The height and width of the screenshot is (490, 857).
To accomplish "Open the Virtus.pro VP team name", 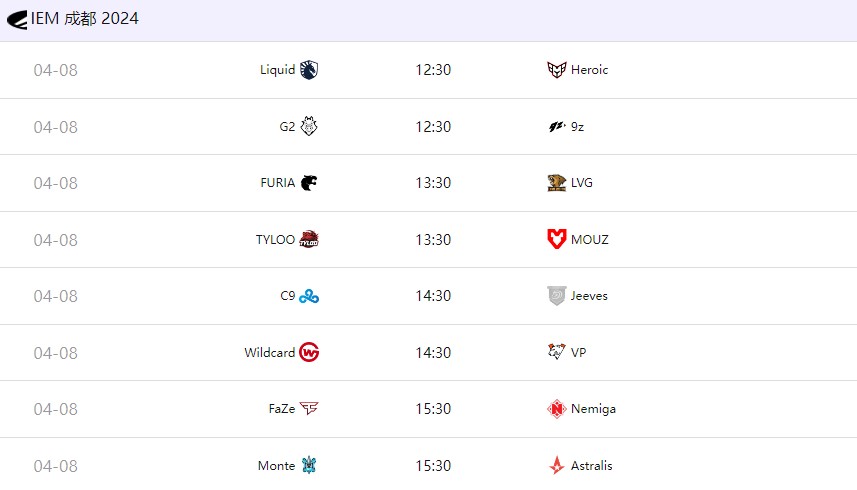I will 579,353.
